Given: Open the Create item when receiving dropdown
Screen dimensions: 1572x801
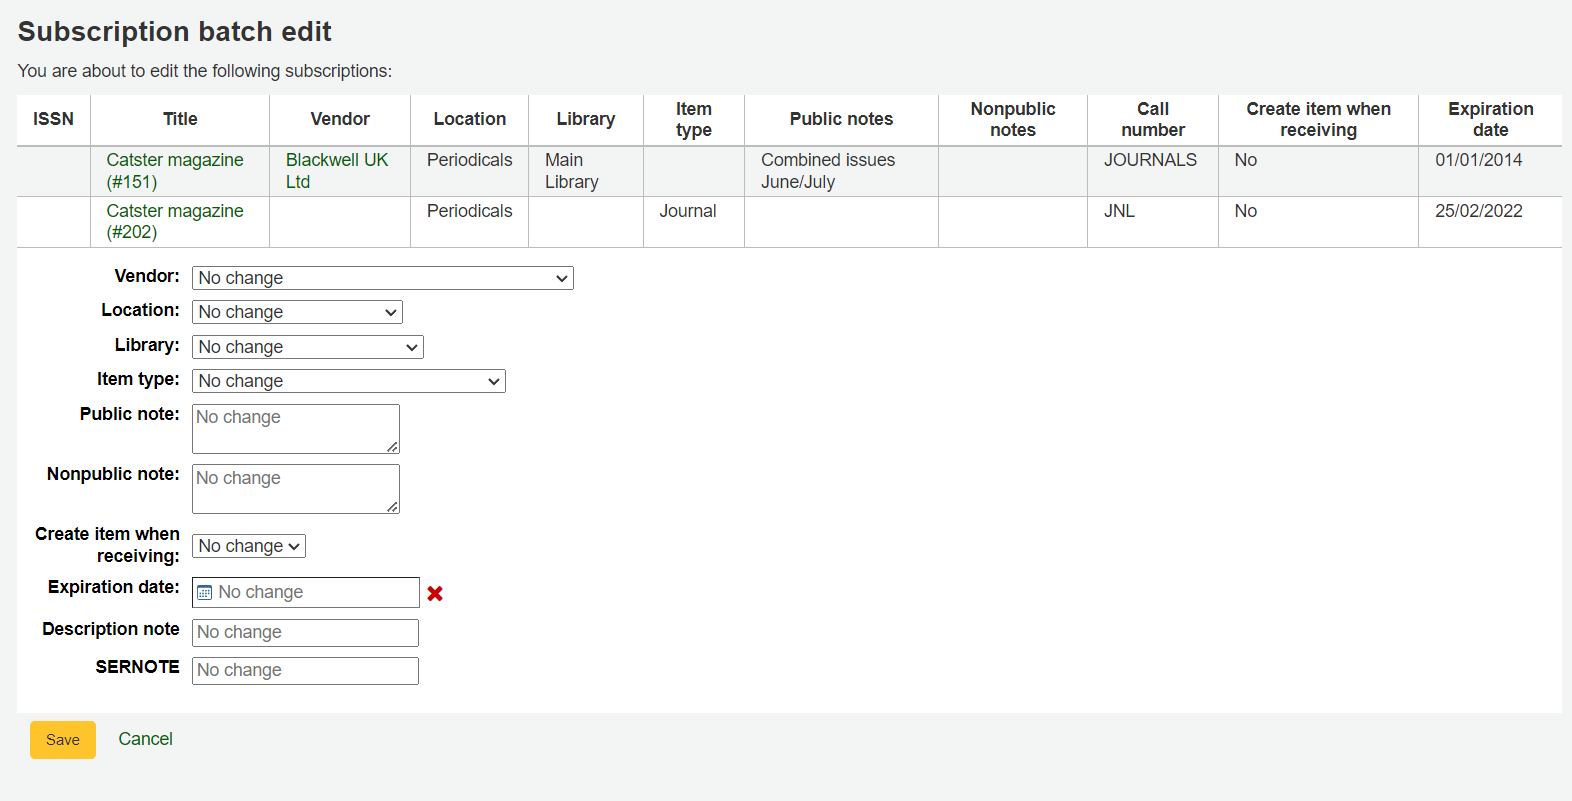Looking at the screenshot, I should 248,546.
